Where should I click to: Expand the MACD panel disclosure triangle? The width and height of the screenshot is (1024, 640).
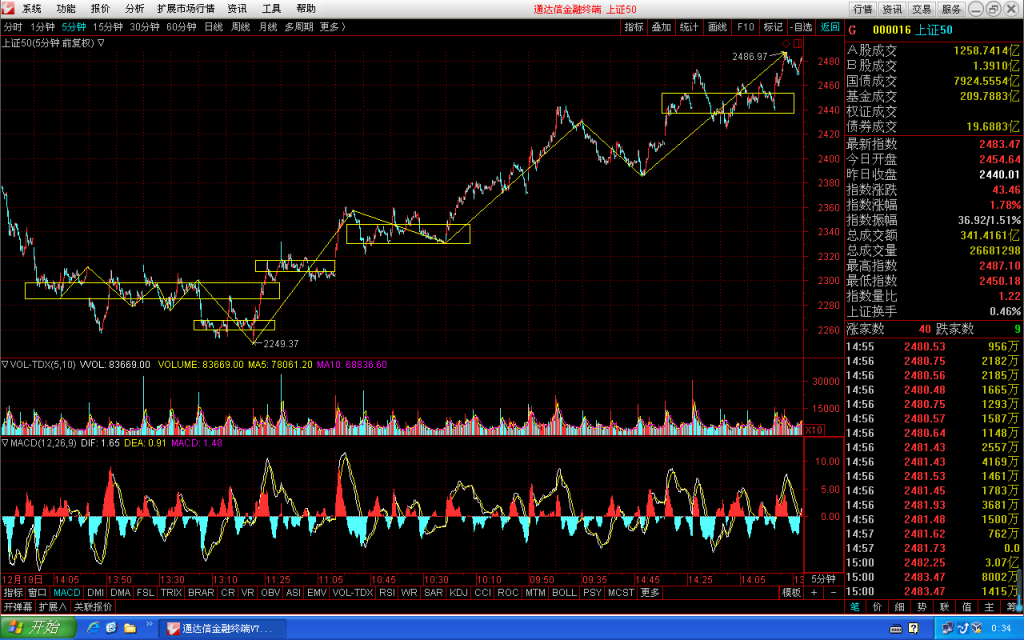tap(5, 443)
